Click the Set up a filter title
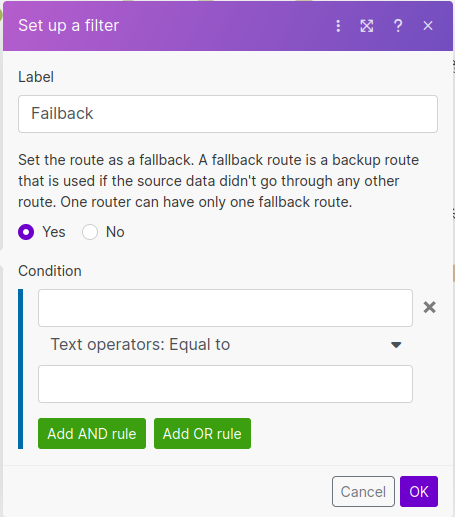455x517 pixels. [x=69, y=26]
